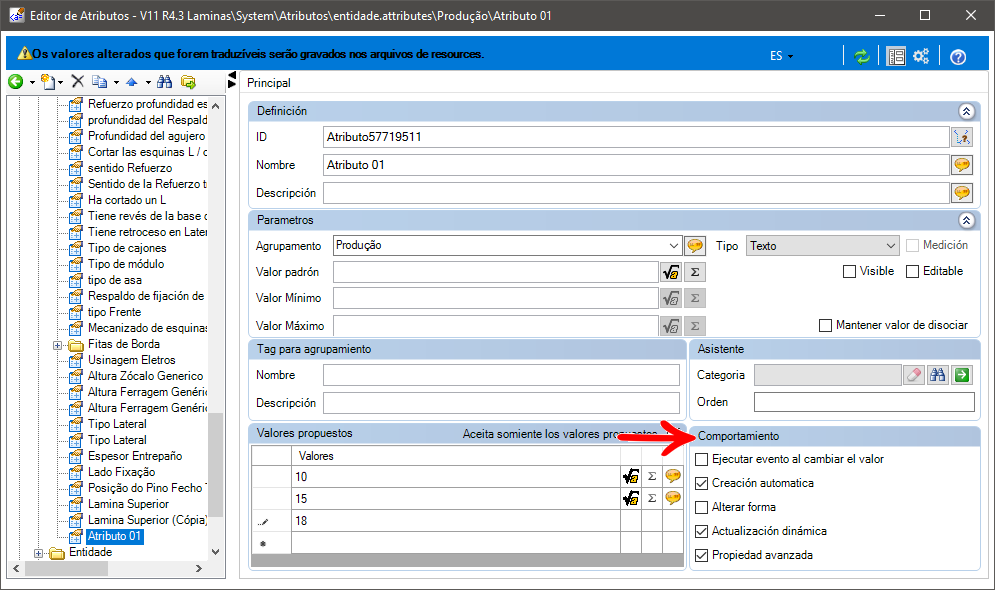Click the translation bubble next to Agrupamento
The width and height of the screenshot is (995, 590).
click(695, 246)
